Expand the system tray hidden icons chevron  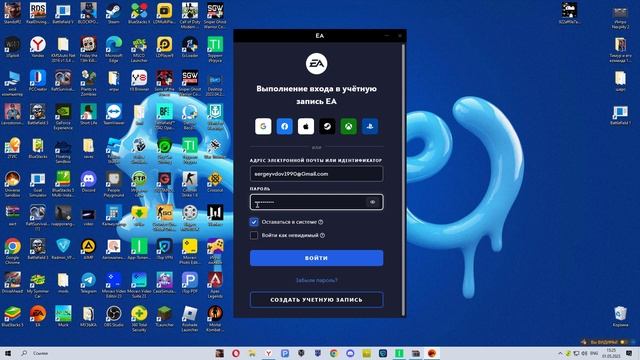point(560,353)
